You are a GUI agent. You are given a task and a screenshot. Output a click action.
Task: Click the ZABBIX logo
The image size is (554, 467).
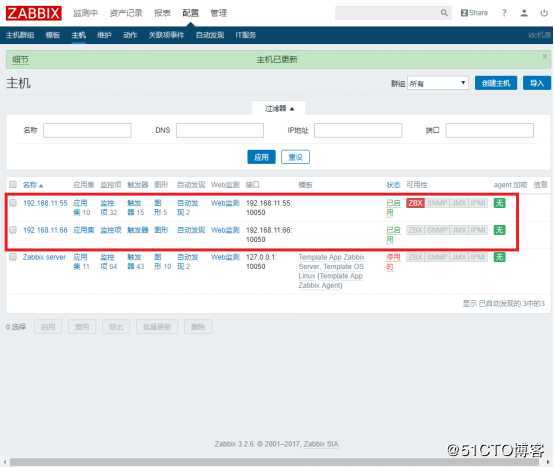point(34,13)
